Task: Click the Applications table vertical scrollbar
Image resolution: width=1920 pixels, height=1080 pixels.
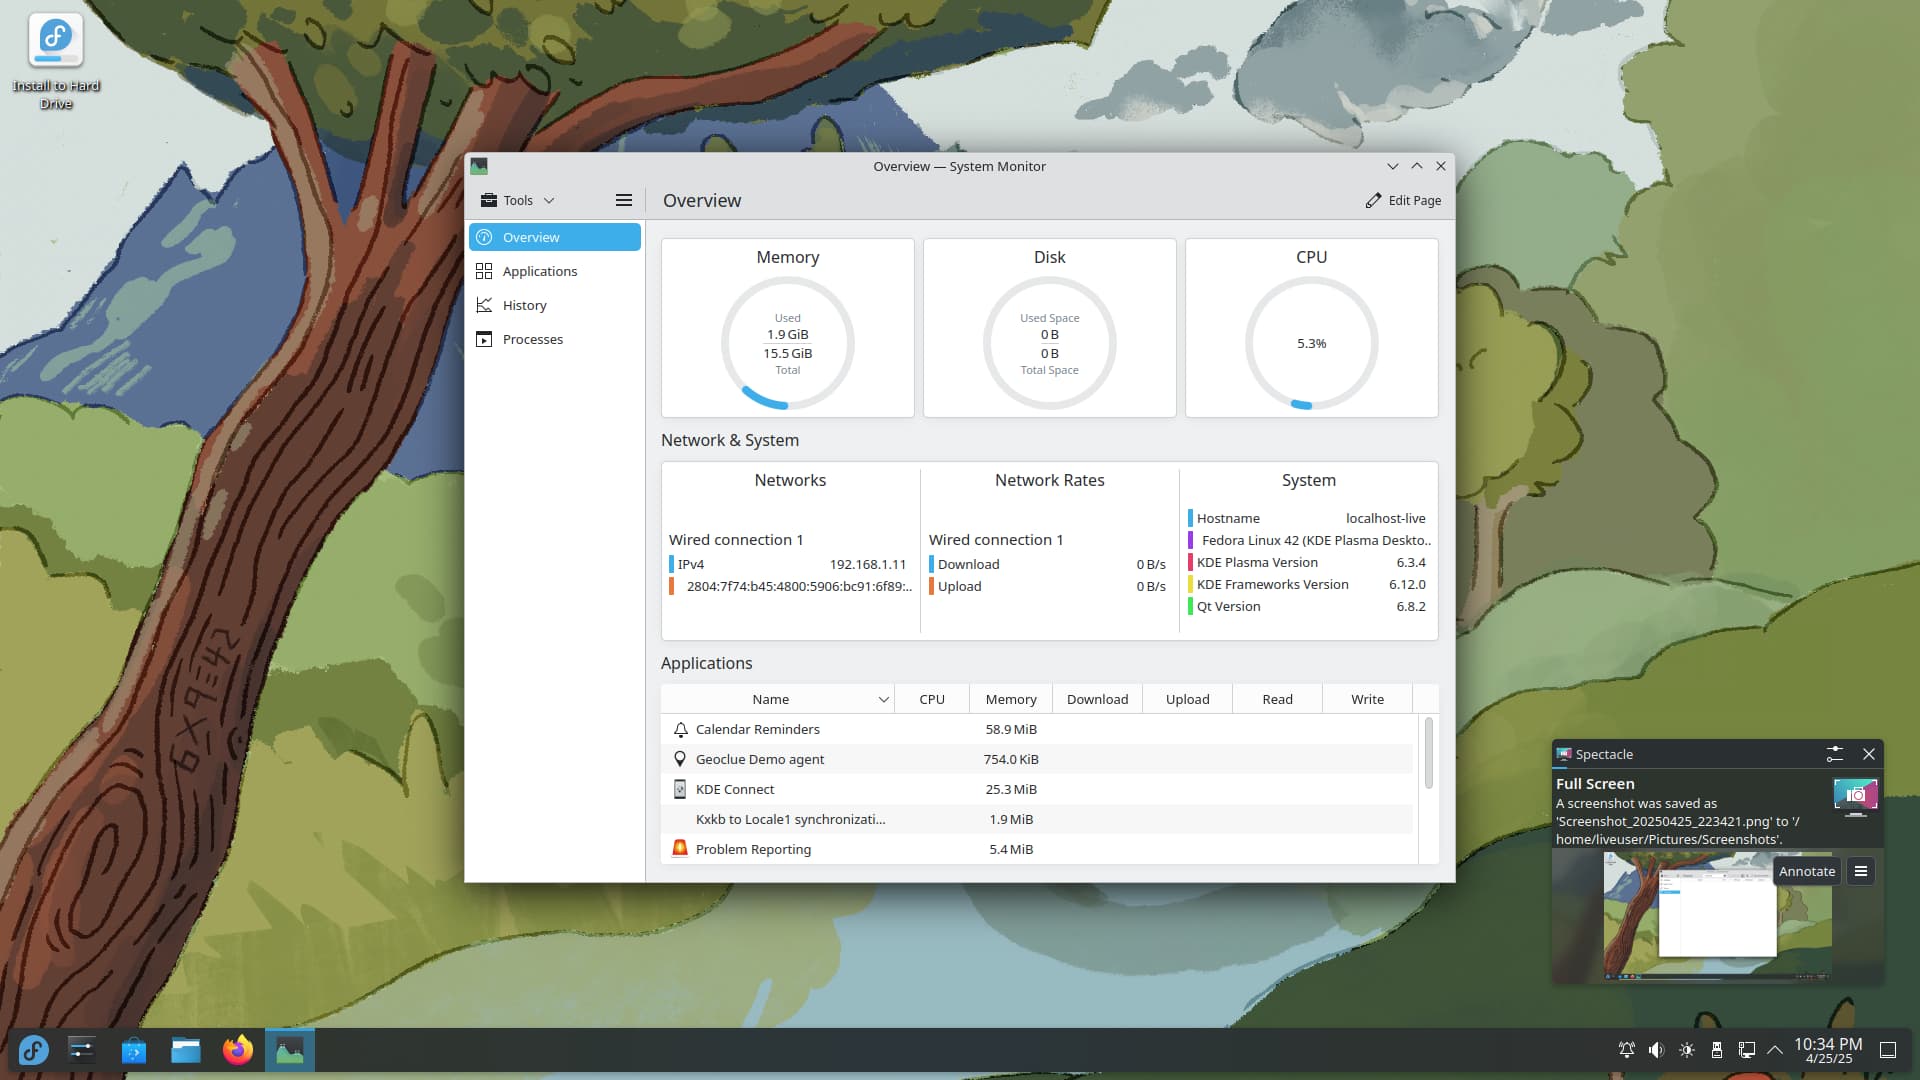Action: [1428, 752]
